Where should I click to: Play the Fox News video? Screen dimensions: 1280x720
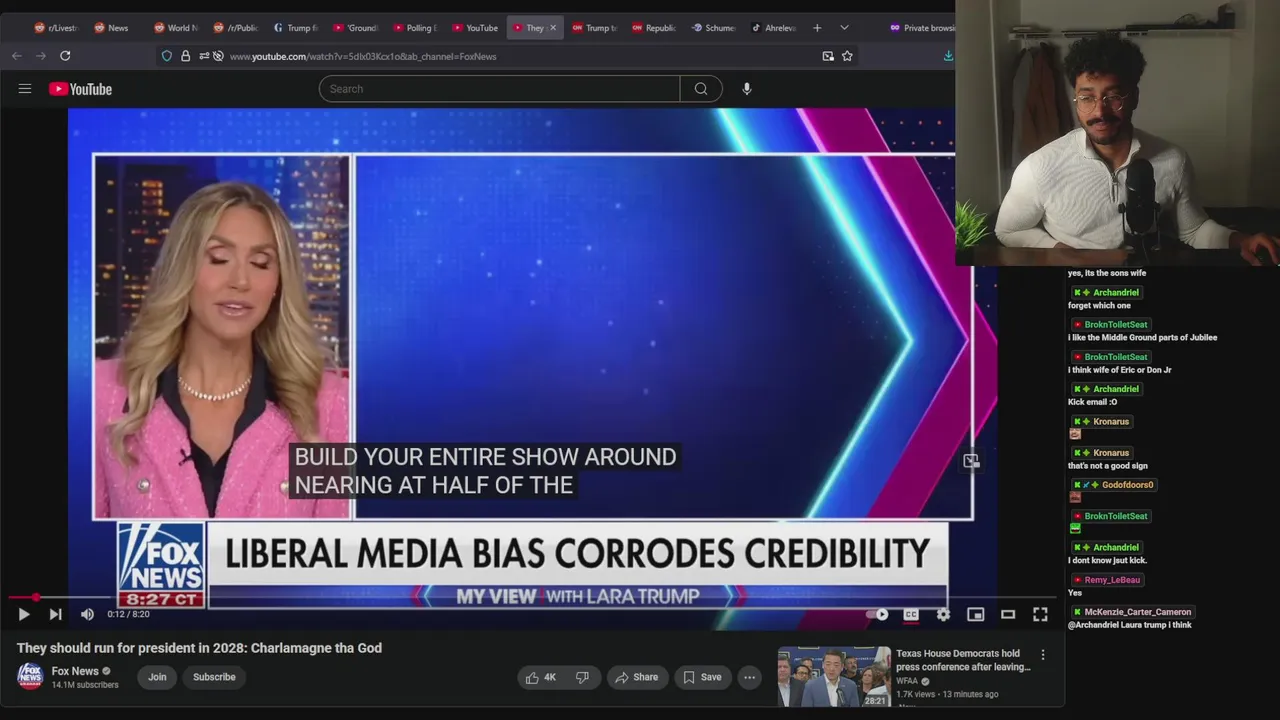24,614
